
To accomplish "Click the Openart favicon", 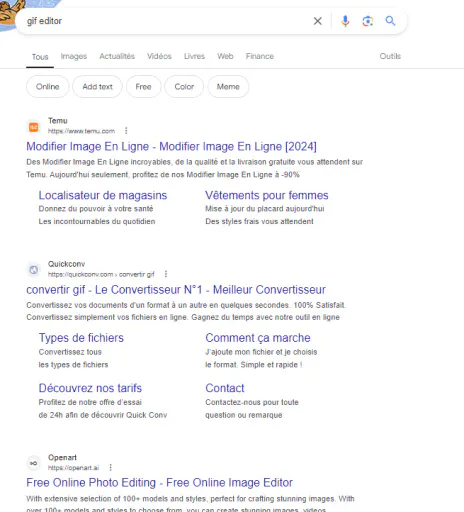I will (x=34, y=463).
